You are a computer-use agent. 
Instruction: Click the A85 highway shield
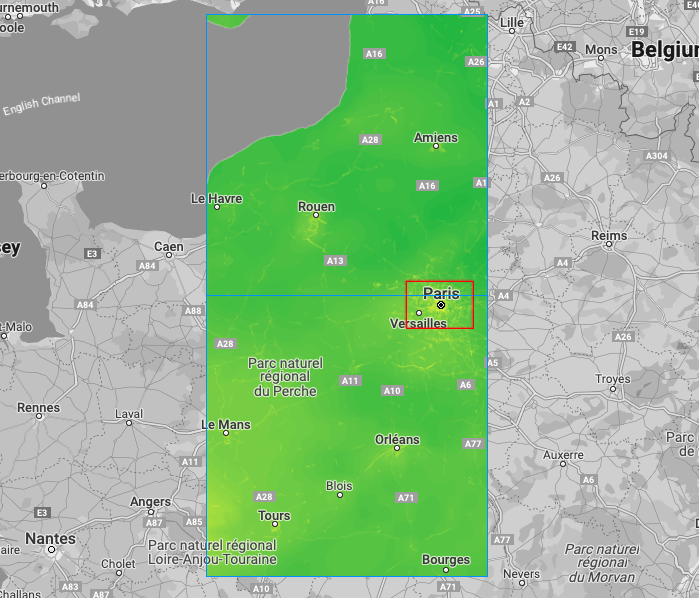(x=195, y=522)
